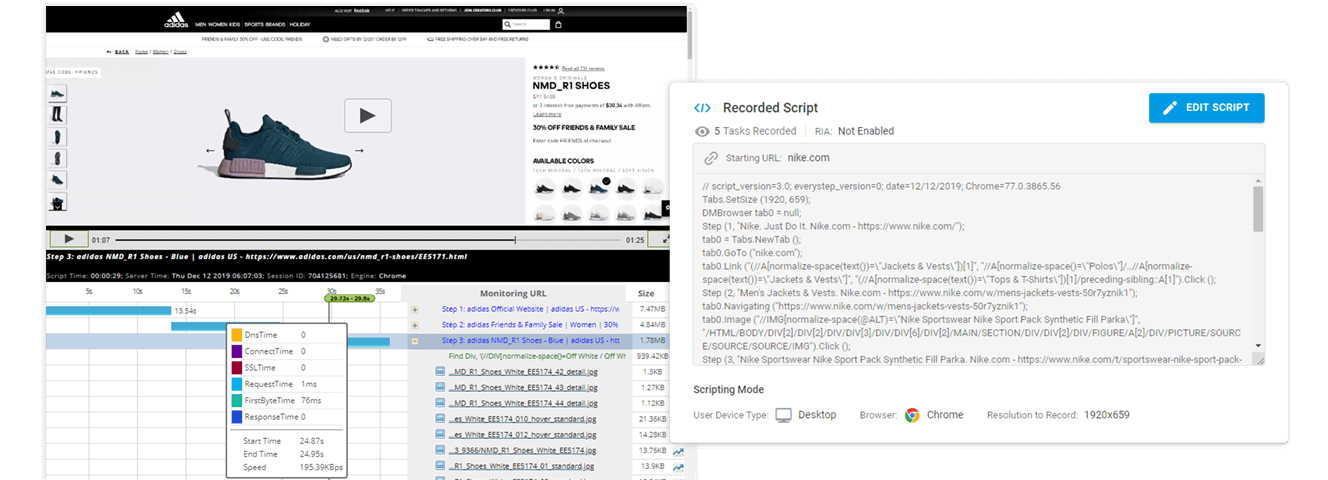Select fifth shoe angled-view thumbnail
Viewport: 1328px width, 480px height.
click(57, 181)
